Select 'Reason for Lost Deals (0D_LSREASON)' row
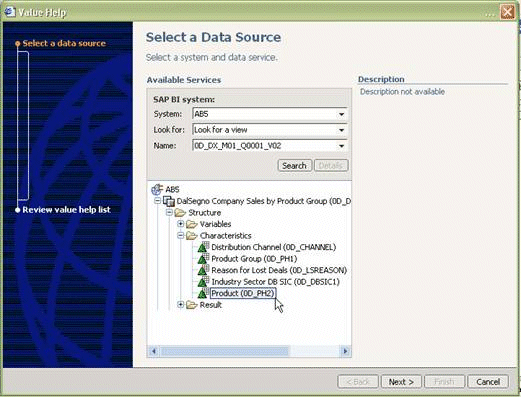Viewport: 521px width, 397px height. (279, 270)
